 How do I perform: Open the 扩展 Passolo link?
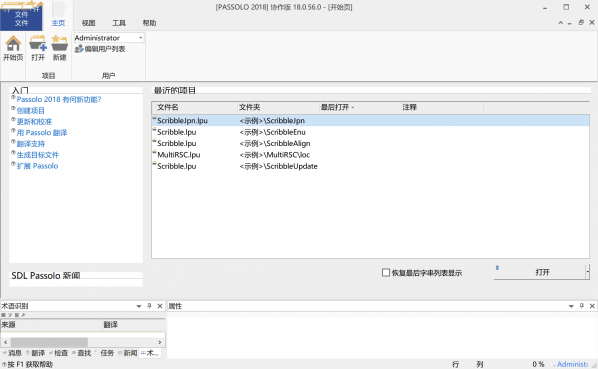pos(37,166)
